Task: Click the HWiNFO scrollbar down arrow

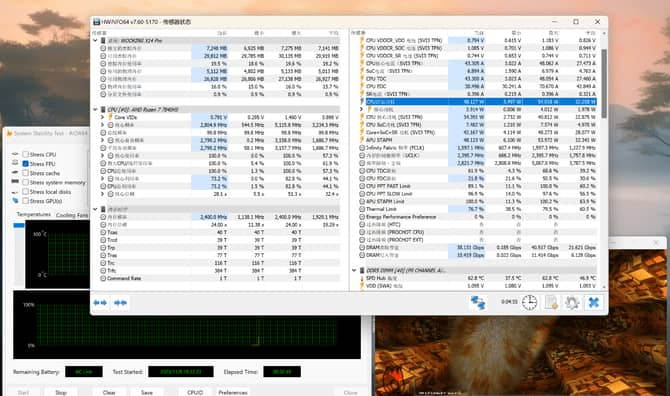Action: coord(604,287)
